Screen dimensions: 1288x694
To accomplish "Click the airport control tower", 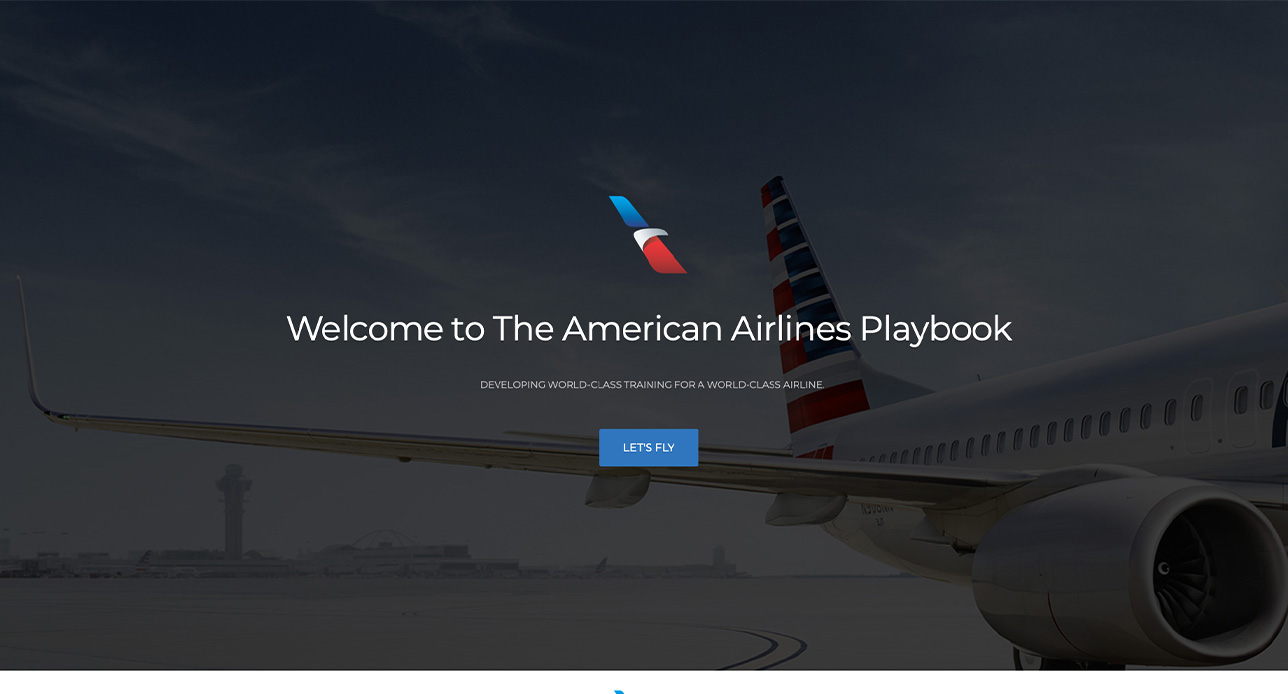I will pyautogui.click(x=232, y=510).
